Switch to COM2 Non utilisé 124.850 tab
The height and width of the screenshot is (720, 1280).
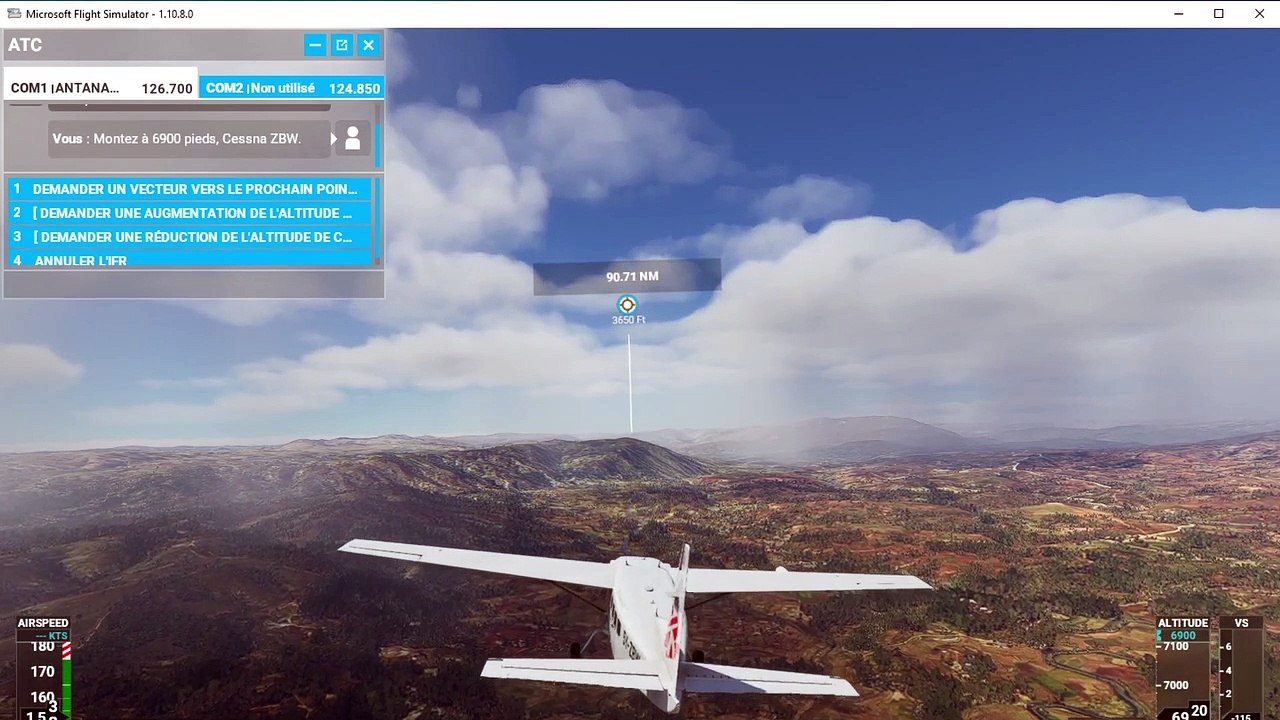point(292,88)
